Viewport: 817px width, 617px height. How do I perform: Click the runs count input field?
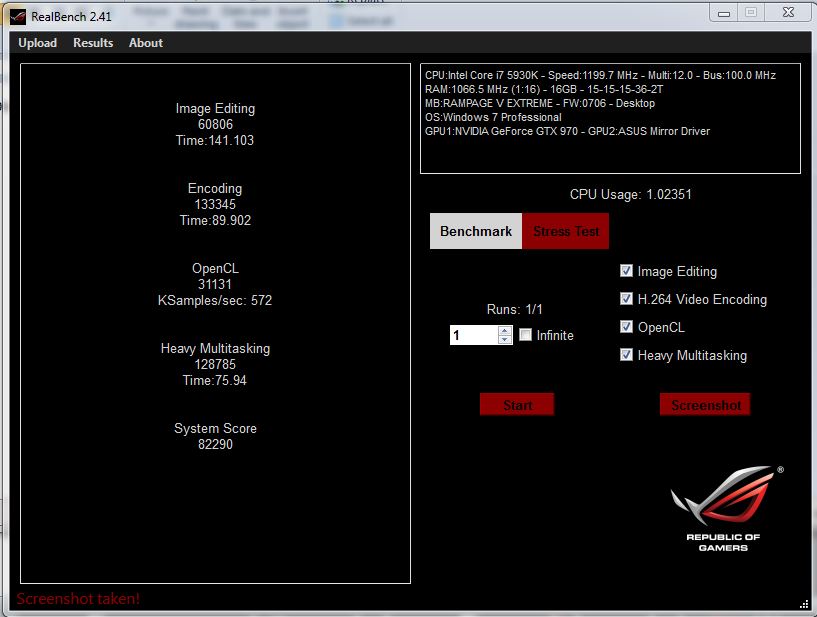[x=474, y=335]
